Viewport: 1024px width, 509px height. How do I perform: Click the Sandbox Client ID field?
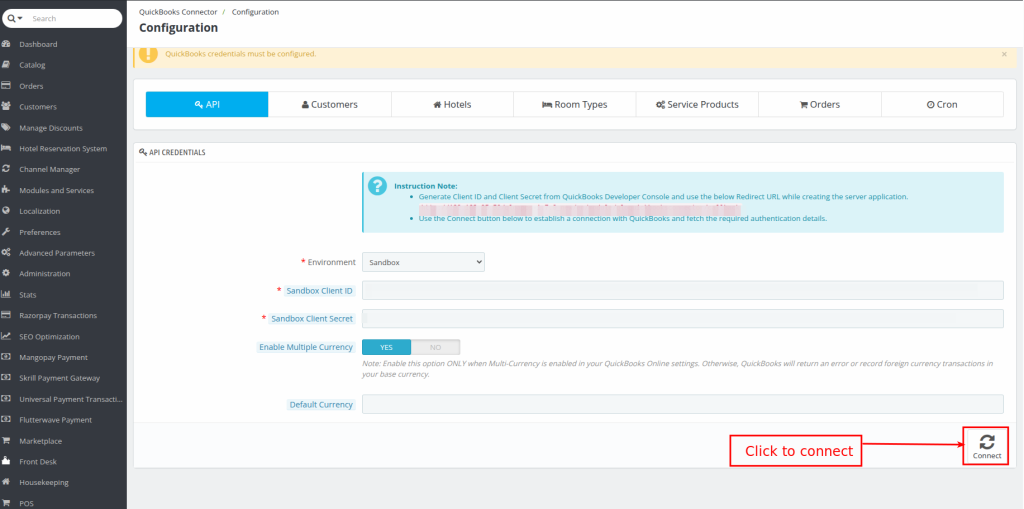[x=682, y=290]
